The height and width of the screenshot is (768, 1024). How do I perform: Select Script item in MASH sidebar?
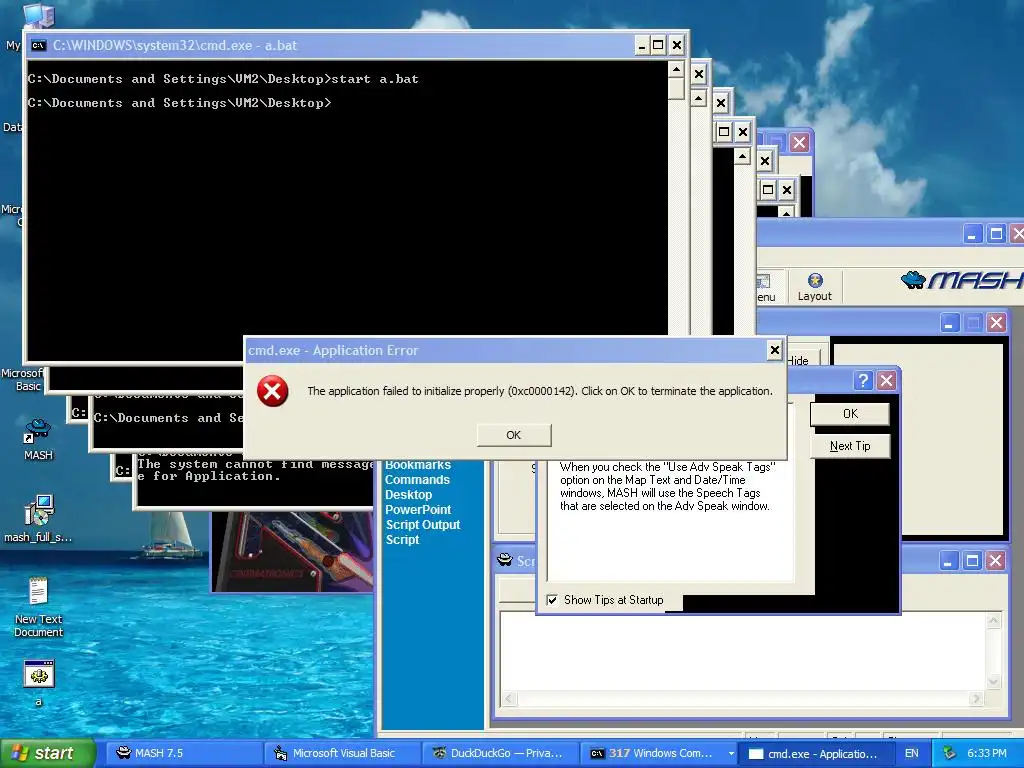click(x=402, y=540)
